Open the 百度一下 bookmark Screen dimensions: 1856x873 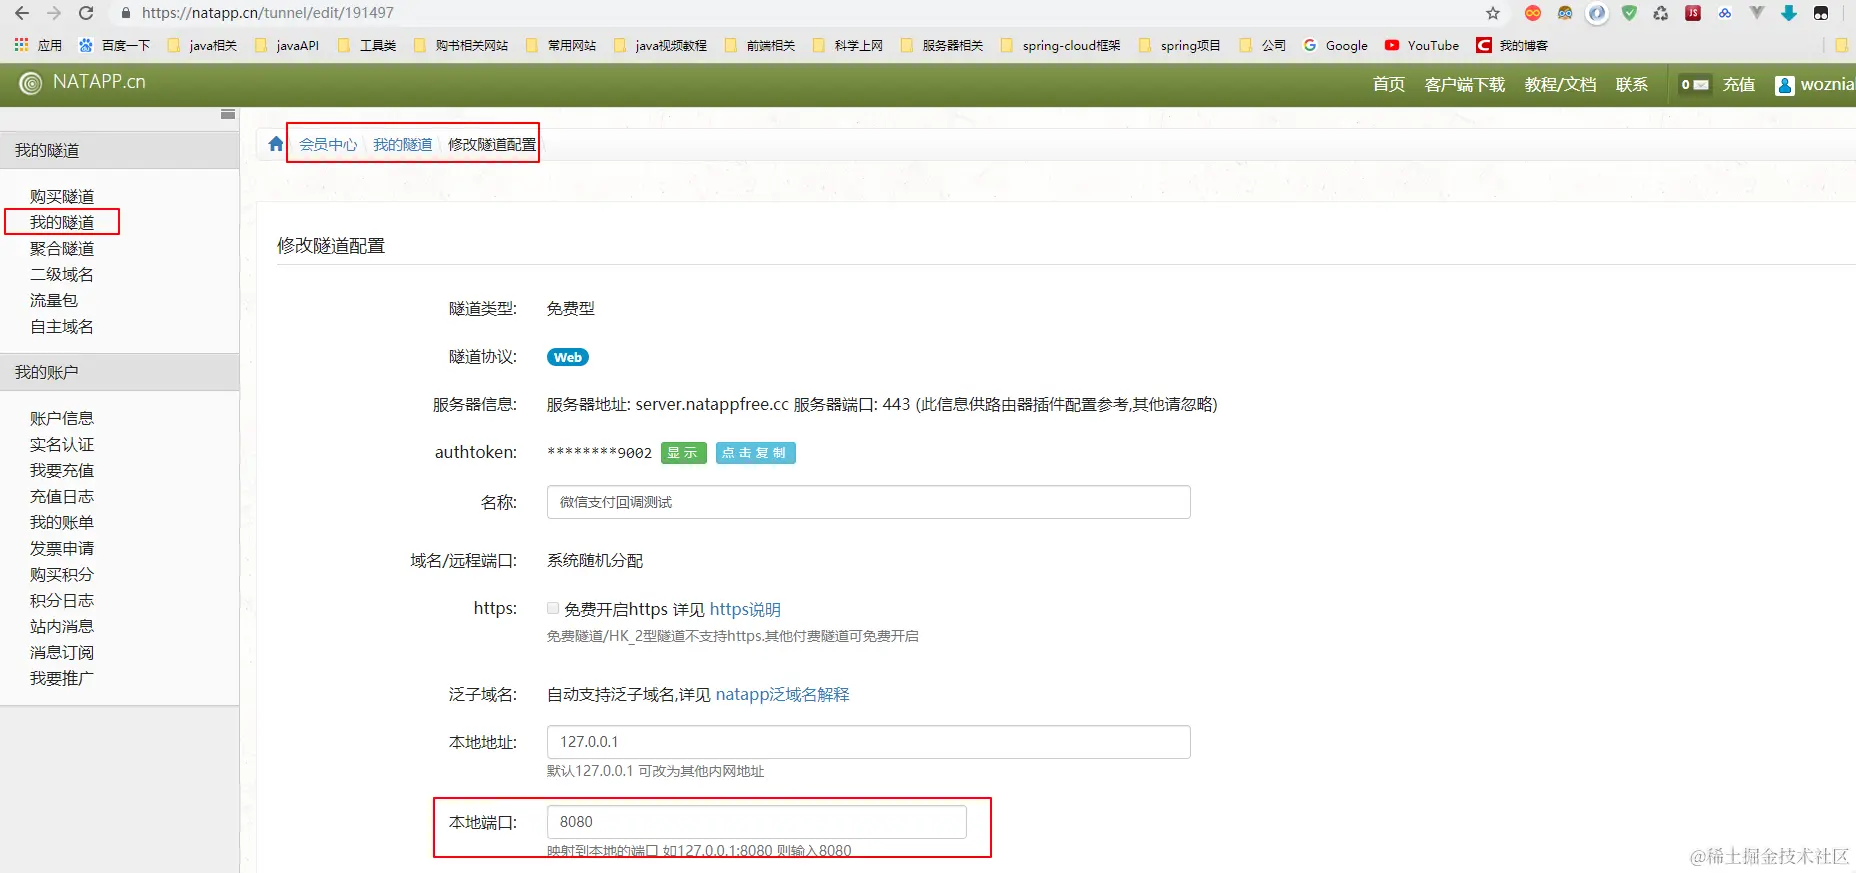coord(114,45)
